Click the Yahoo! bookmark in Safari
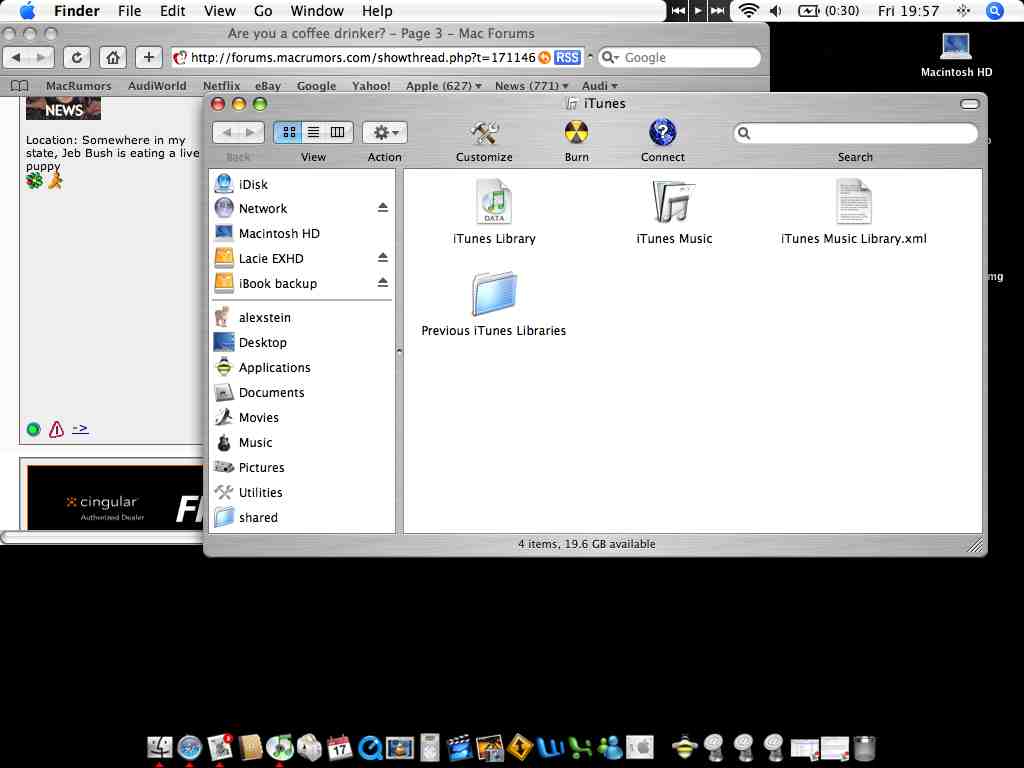Screen dimensions: 1024x768 [371, 86]
